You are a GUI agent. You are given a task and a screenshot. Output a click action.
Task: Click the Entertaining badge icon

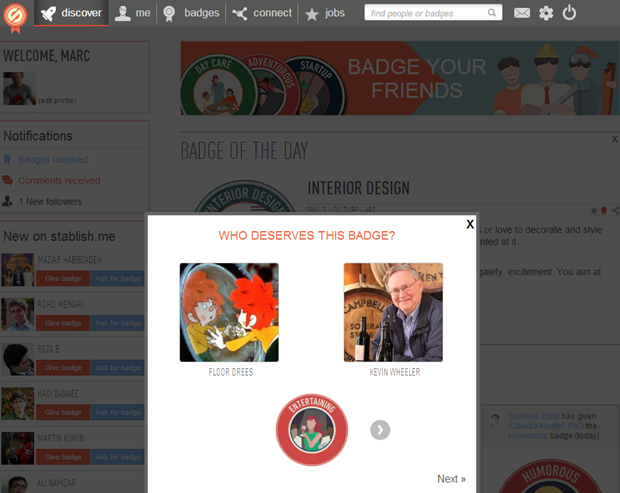(x=312, y=430)
